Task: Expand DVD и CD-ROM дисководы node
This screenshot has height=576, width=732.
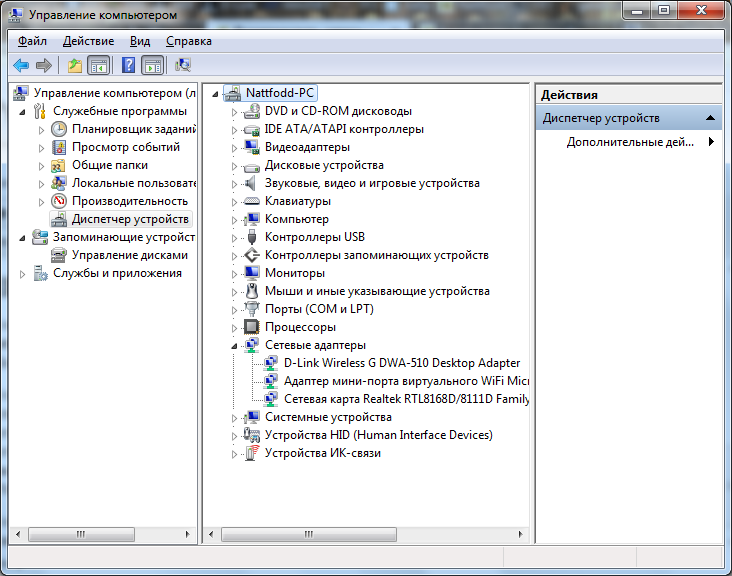Action: (x=236, y=112)
